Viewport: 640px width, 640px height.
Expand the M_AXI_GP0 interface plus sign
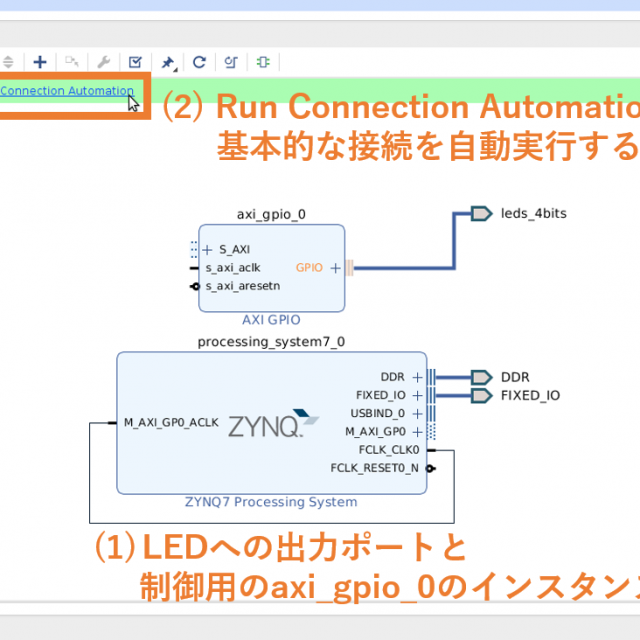click(x=417, y=431)
